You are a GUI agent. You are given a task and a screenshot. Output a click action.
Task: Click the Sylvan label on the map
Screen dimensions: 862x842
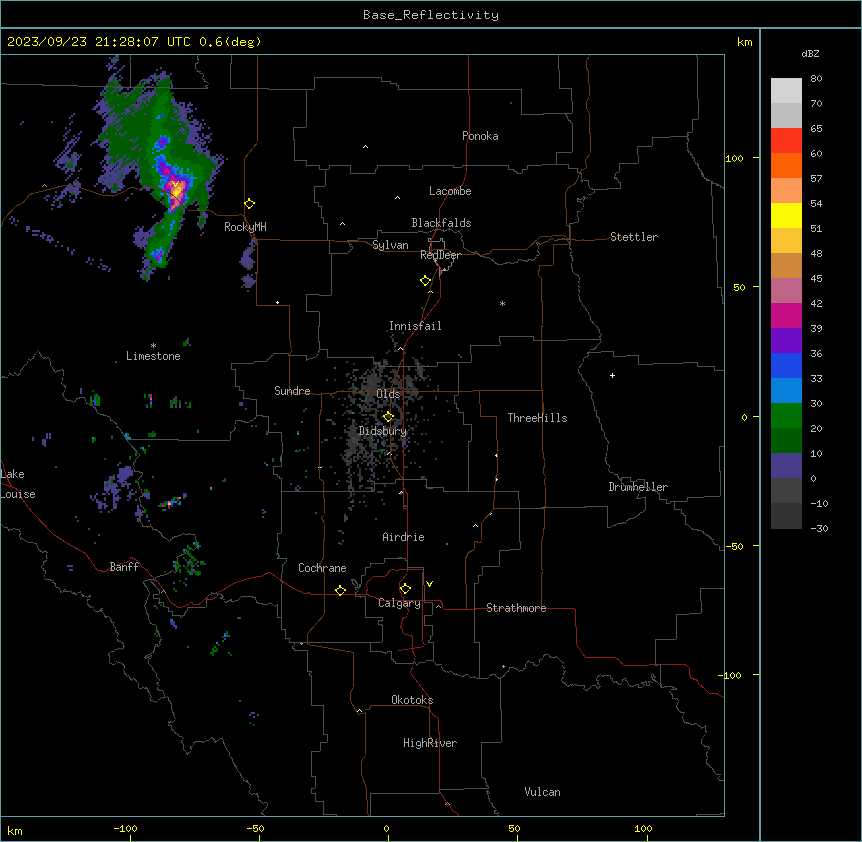[390, 245]
